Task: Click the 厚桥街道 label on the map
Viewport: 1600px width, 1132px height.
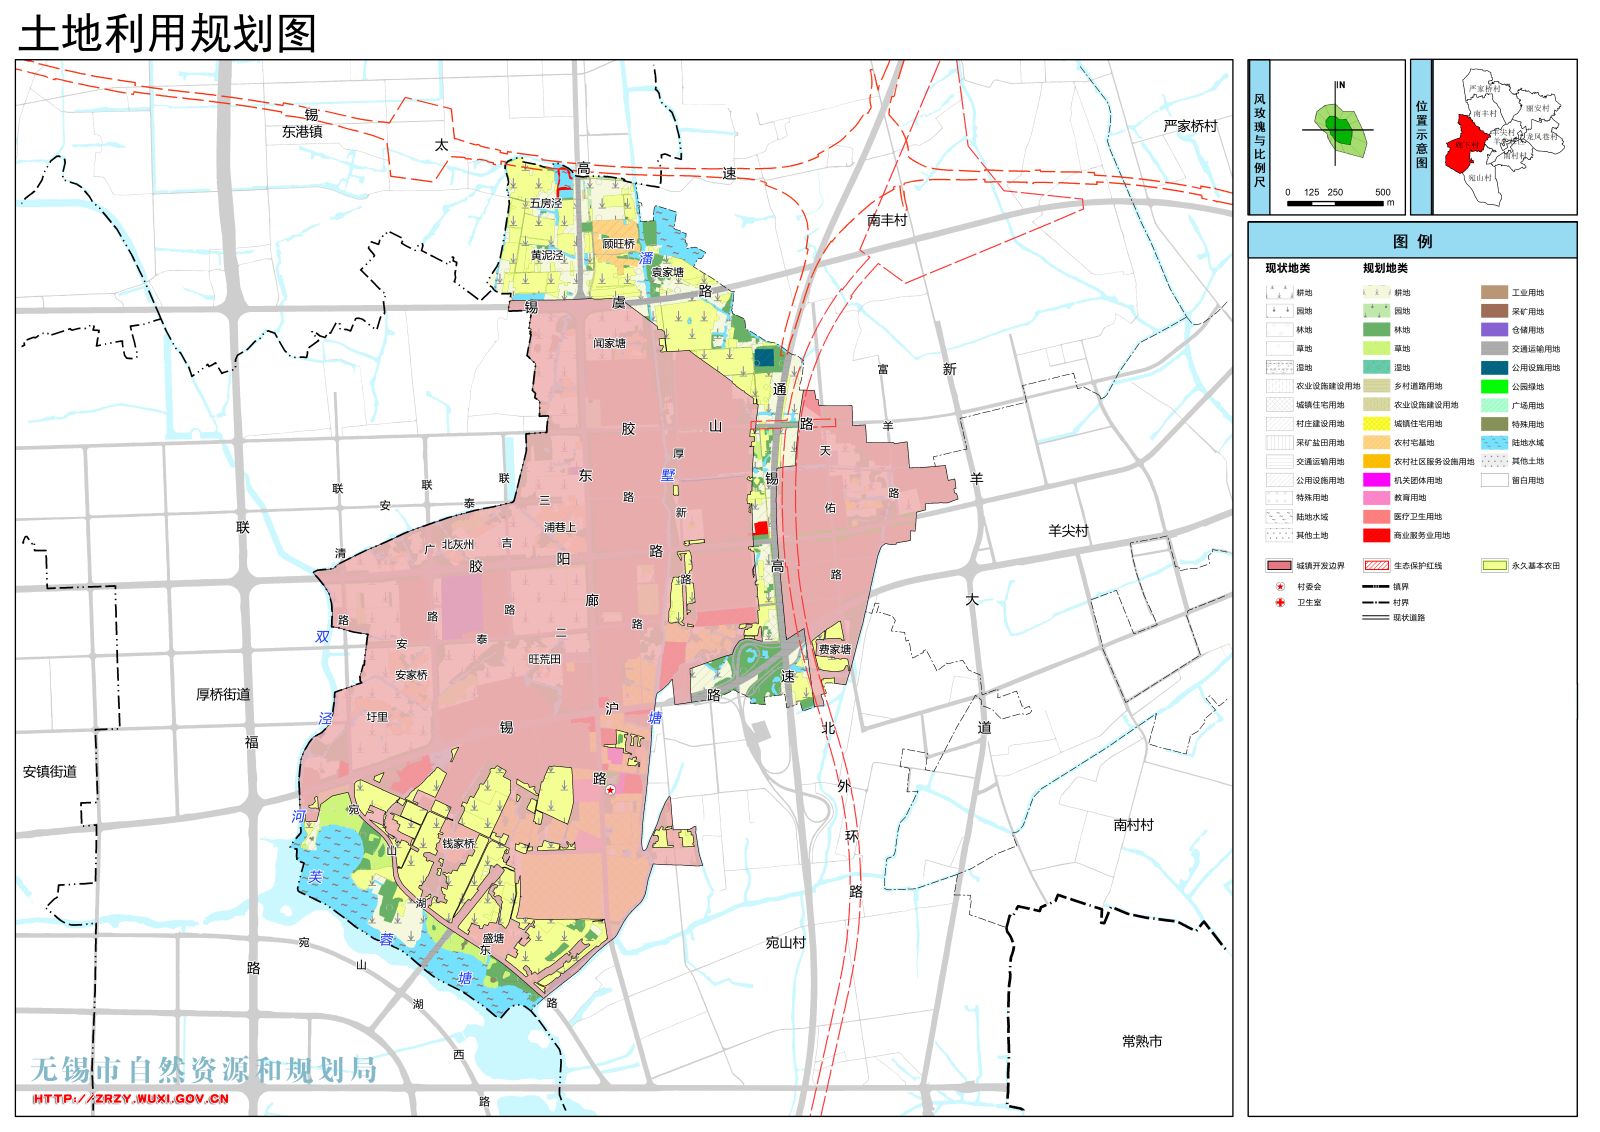Action: (223, 694)
